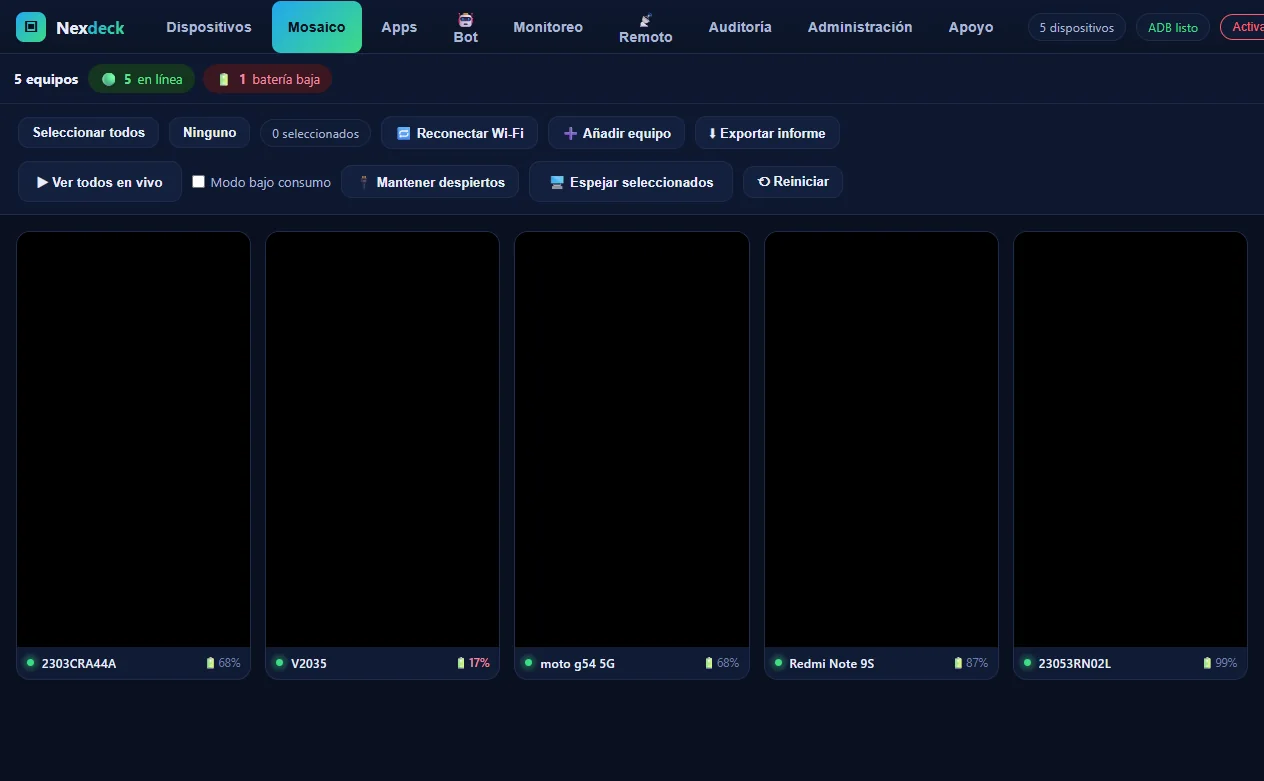
Task: Click the Reiniciar button label
Action: (x=801, y=182)
